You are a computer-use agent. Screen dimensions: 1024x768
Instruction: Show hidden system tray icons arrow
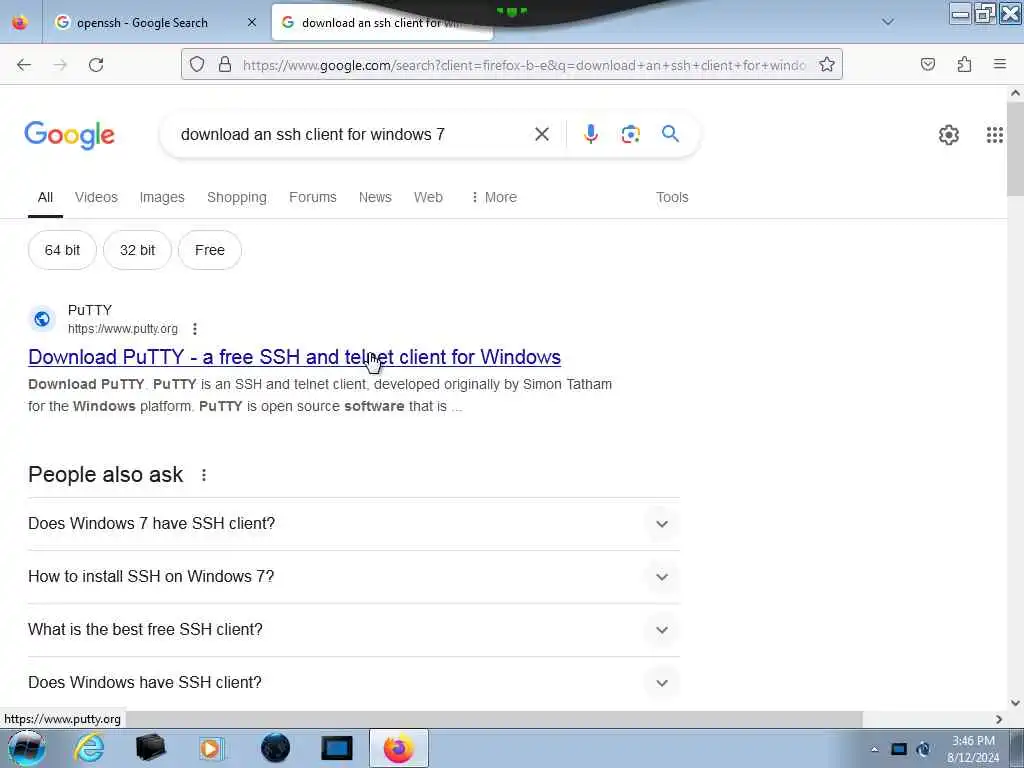[874, 749]
